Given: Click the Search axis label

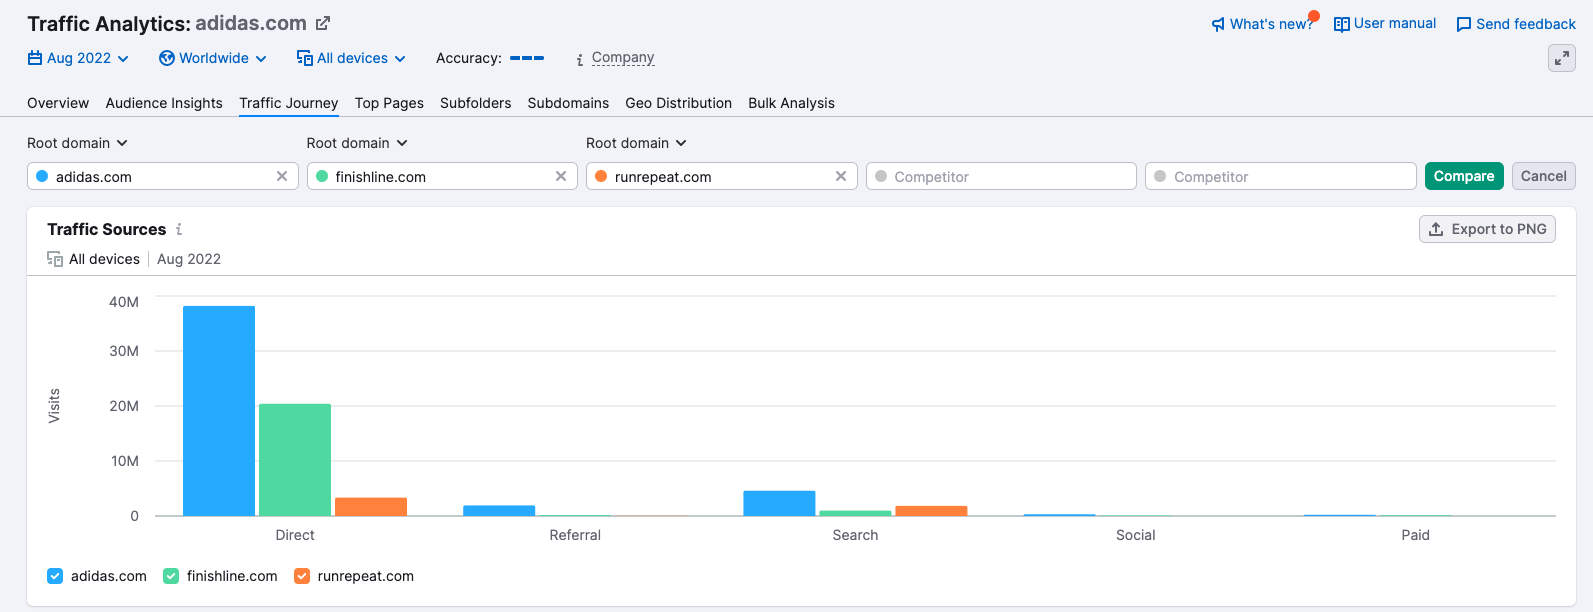Looking at the screenshot, I should (x=855, y=535).
